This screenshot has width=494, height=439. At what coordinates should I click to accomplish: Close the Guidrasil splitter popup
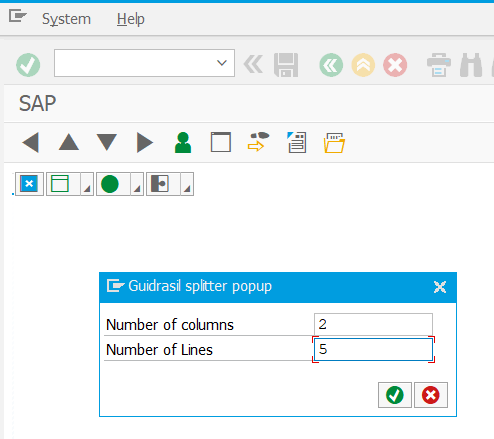coord(440,287)
